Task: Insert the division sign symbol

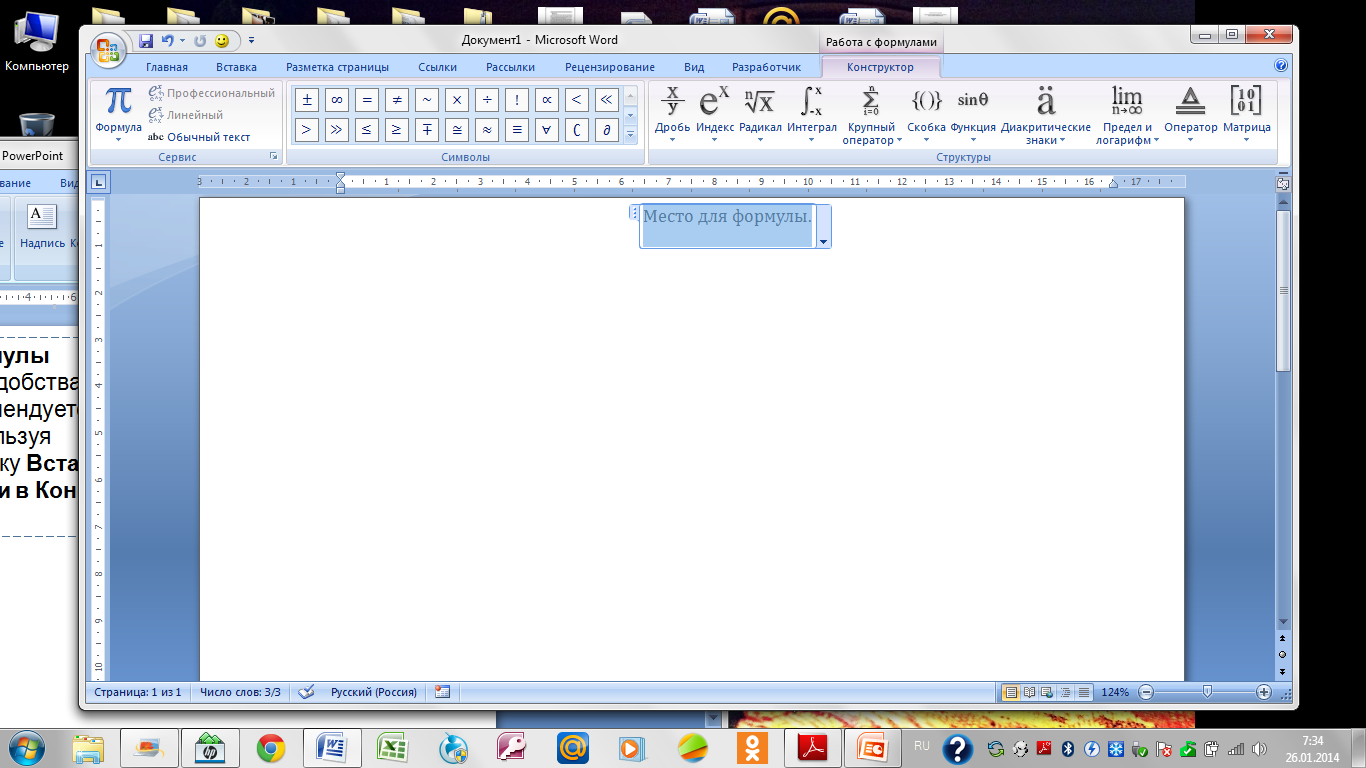Action: [487, 99]
